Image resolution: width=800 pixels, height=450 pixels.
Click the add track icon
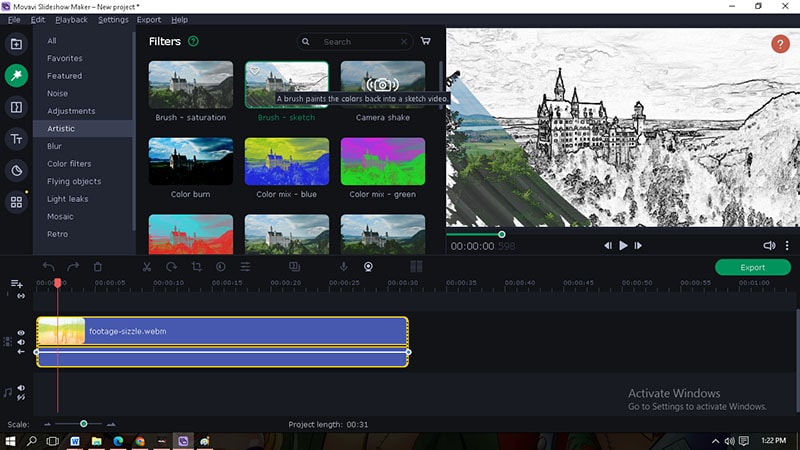(x=16, y=284)
